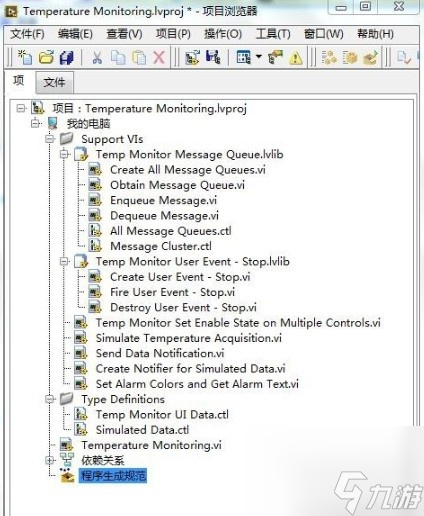This screenshot has width=424, height=516.
Task: Click the Copy toolbar icon
Action: [x=118, y=57]
